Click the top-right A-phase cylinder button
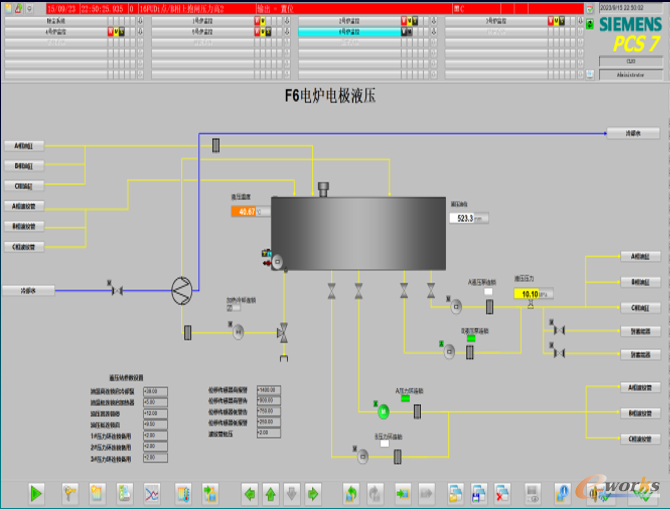The image size is (670, 509). (640, 256)
